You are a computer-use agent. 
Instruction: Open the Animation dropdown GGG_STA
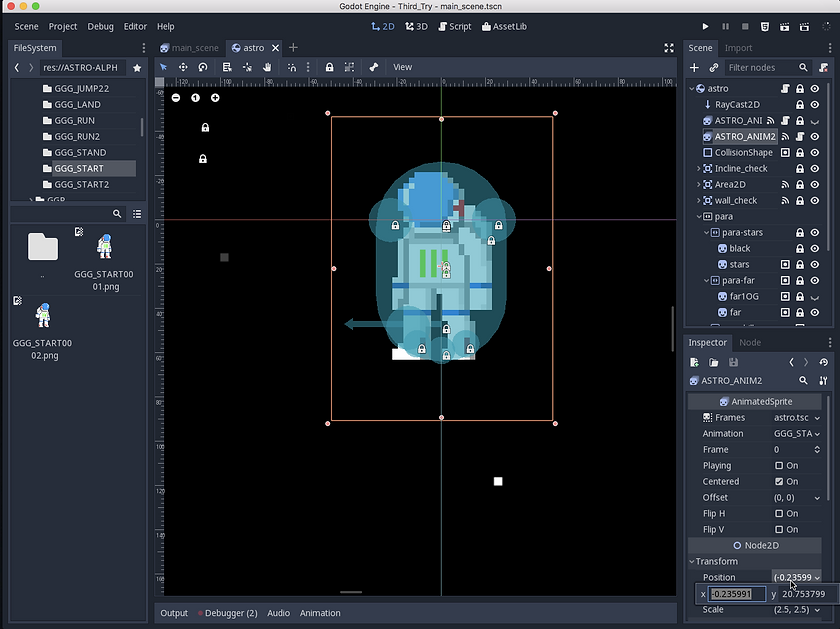click(797, 433)
